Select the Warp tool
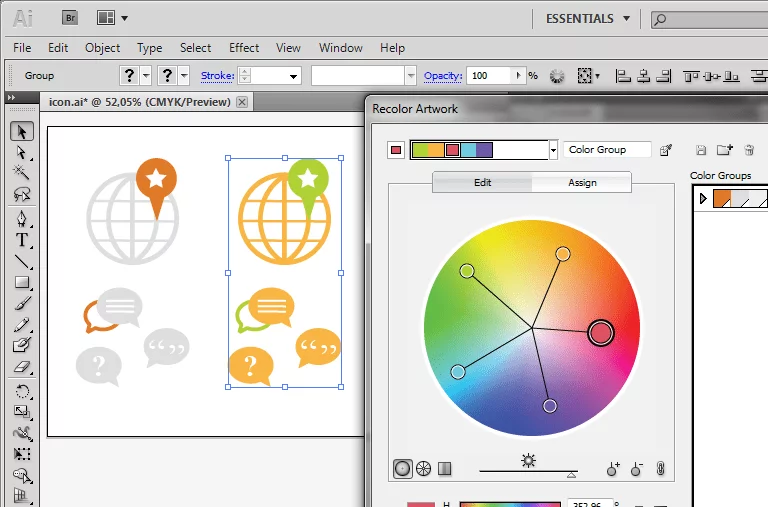 22,433
